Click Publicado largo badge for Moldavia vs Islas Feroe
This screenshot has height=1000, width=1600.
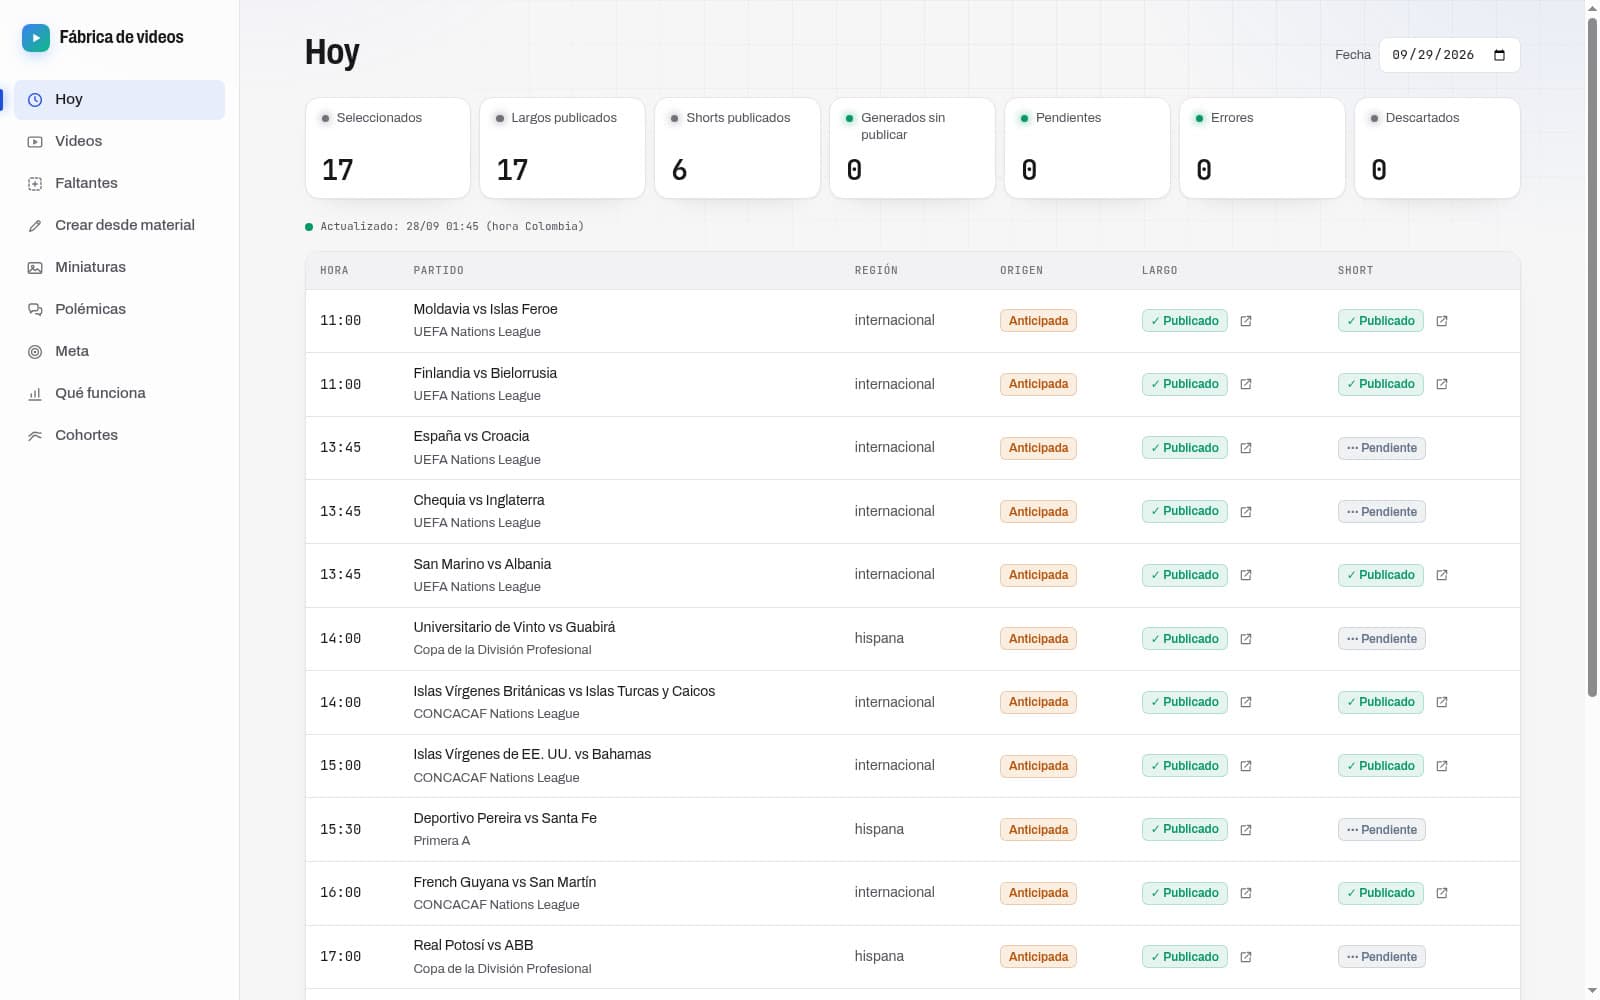(1185, 321)
